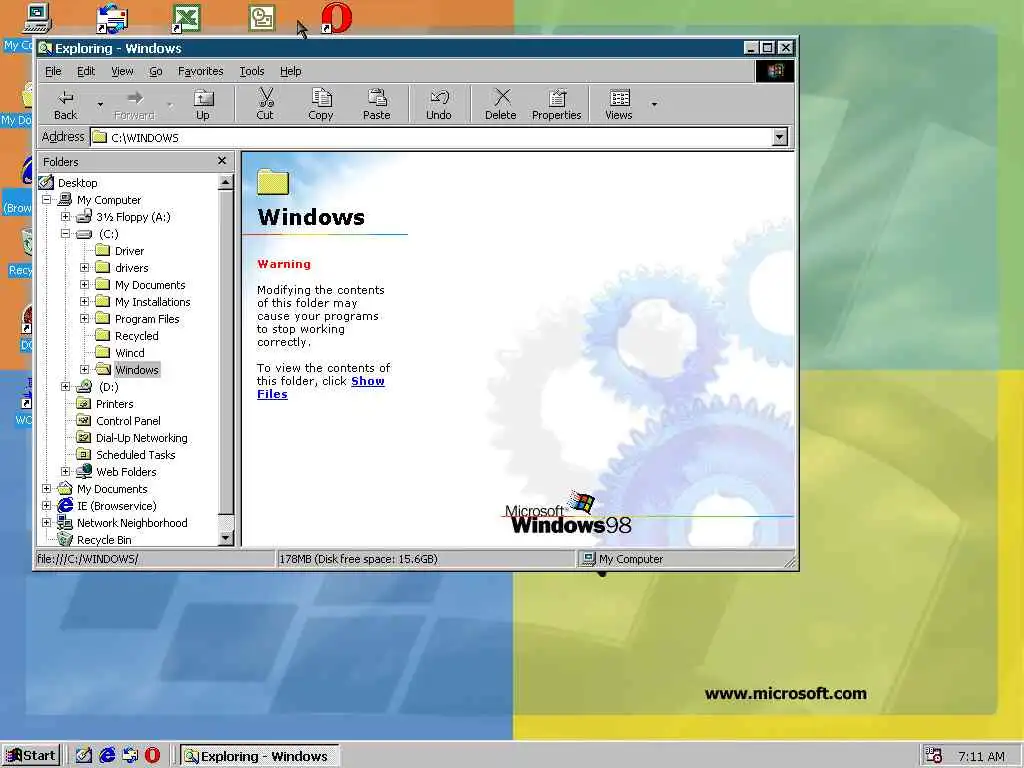Select the Driver folder in tree
Image resolution: width=1024 pixels, height=768 pixels.
(x=129, y=251)
